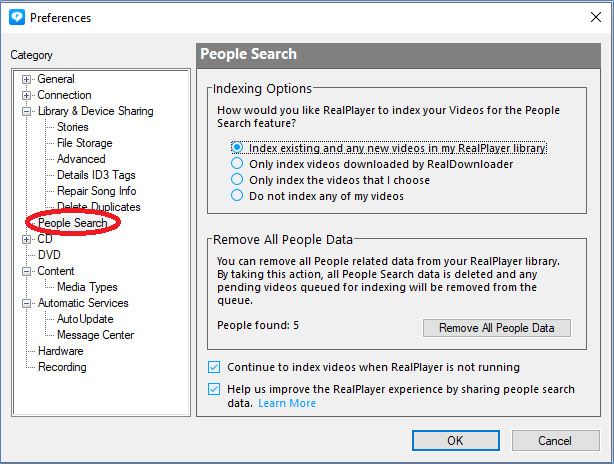Expand the Connection category
The height and width of the screenshot is (464, 614).
click(26, 96)
